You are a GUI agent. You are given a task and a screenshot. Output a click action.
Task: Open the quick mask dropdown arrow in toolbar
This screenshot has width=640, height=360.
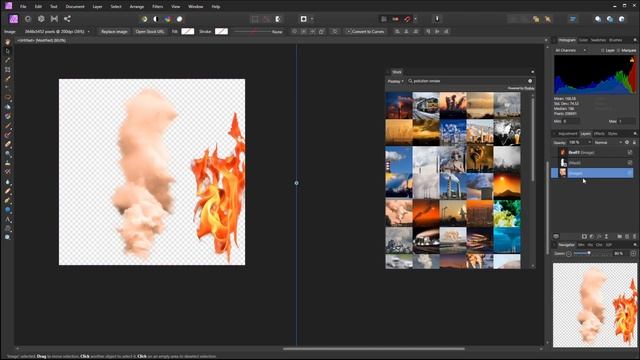(x=312, y=19)
